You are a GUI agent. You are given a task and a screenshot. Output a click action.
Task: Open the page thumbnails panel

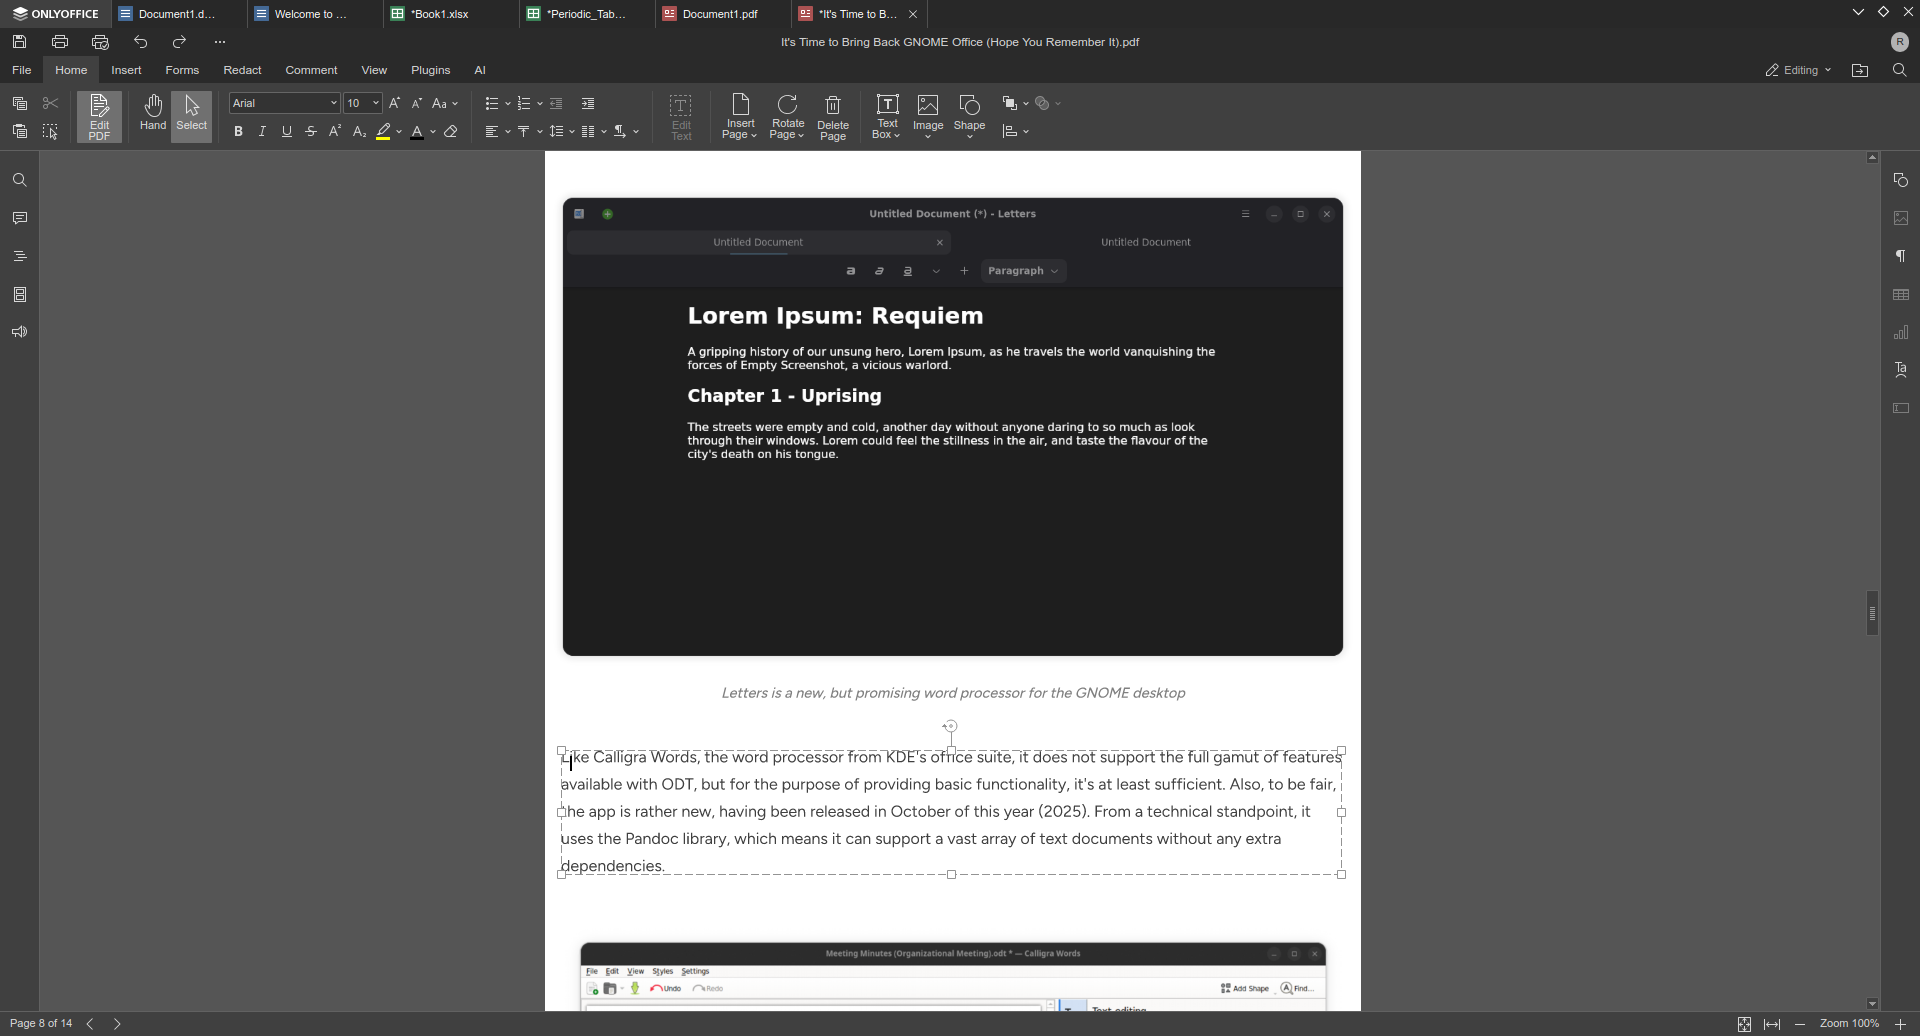pyautogui.click(x=20, y=295)
